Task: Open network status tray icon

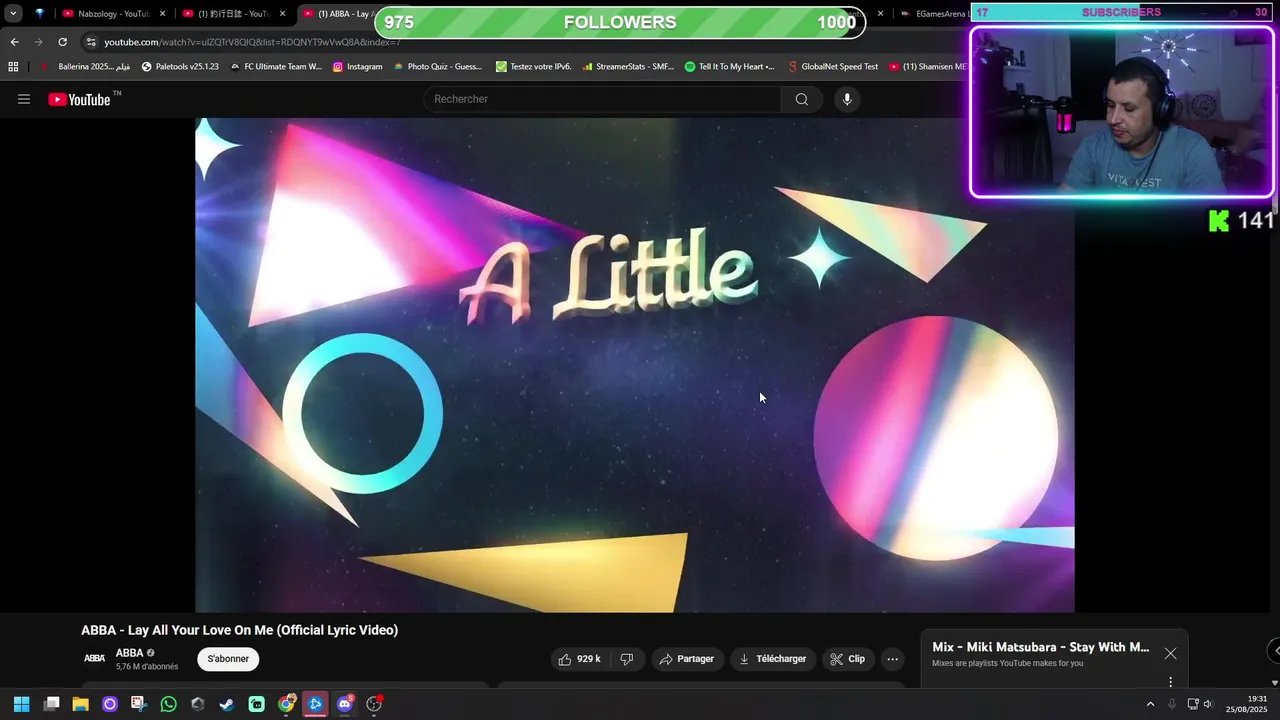Action: tap(1193, 704)
